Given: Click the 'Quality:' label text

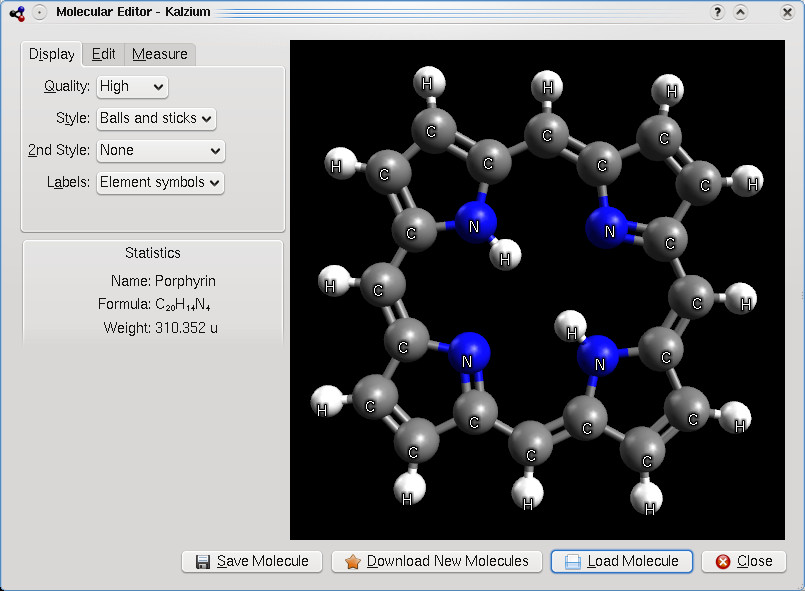Looking at the screenshot, I should pyautogui.click(x=67, y=86).
